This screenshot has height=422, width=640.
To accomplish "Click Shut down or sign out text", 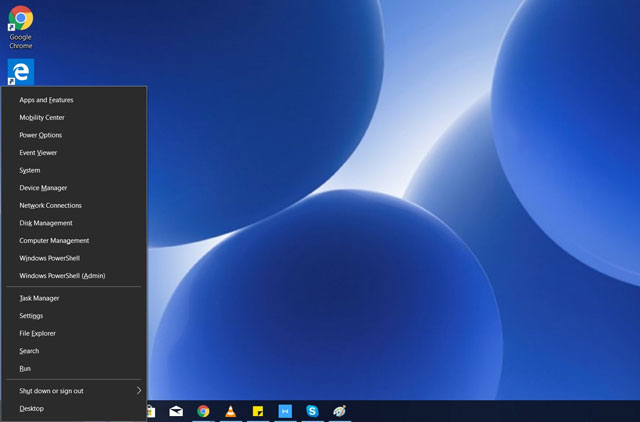I will pyautogui.click(x=51, y=391).
